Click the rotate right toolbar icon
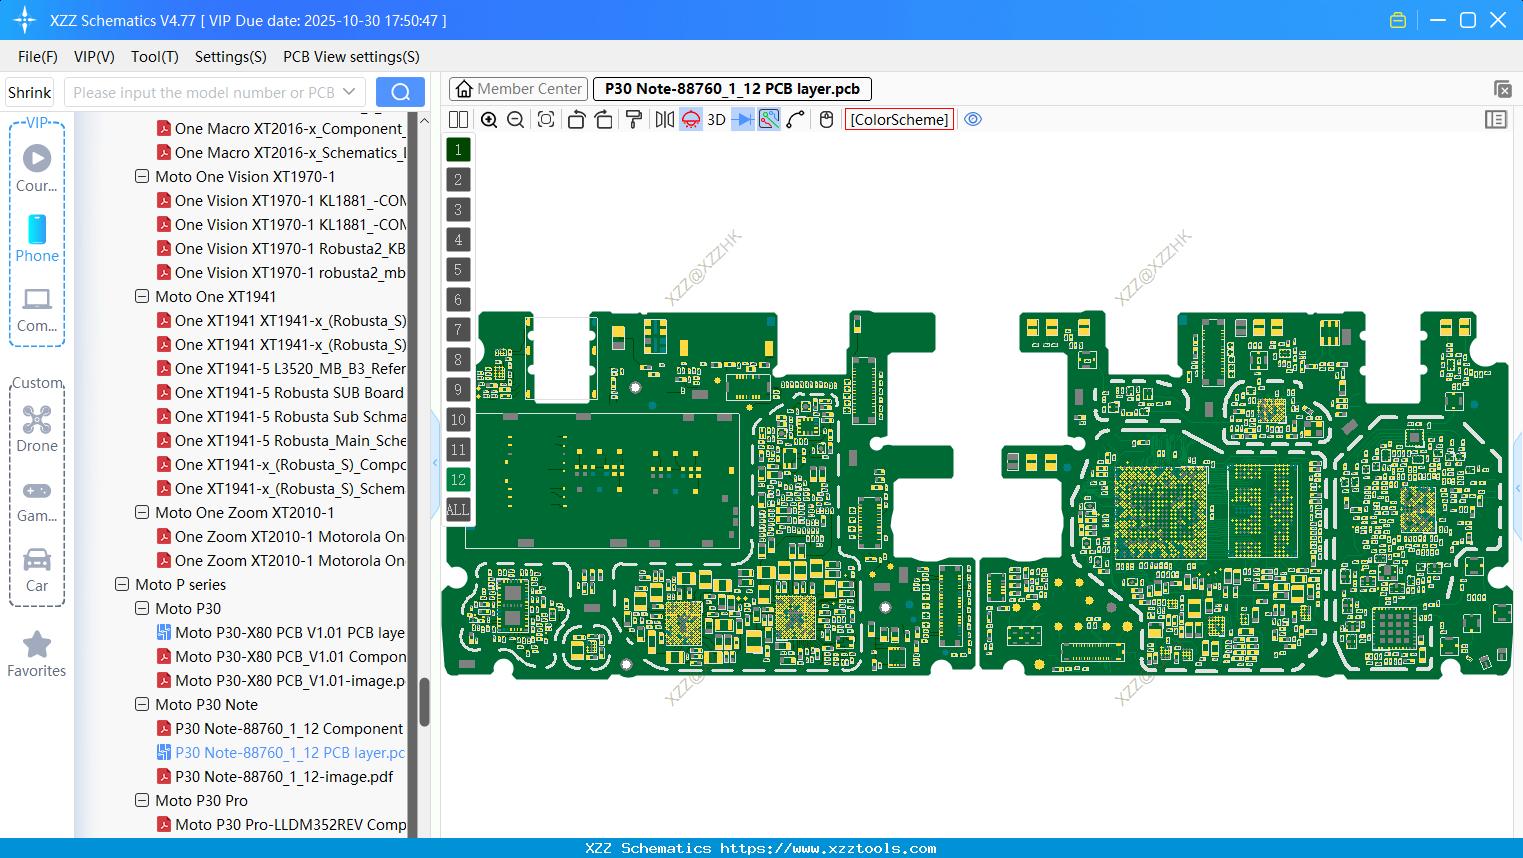This screenshot has width=1523, height=858. pyautogui.click(x=604, y=119)
